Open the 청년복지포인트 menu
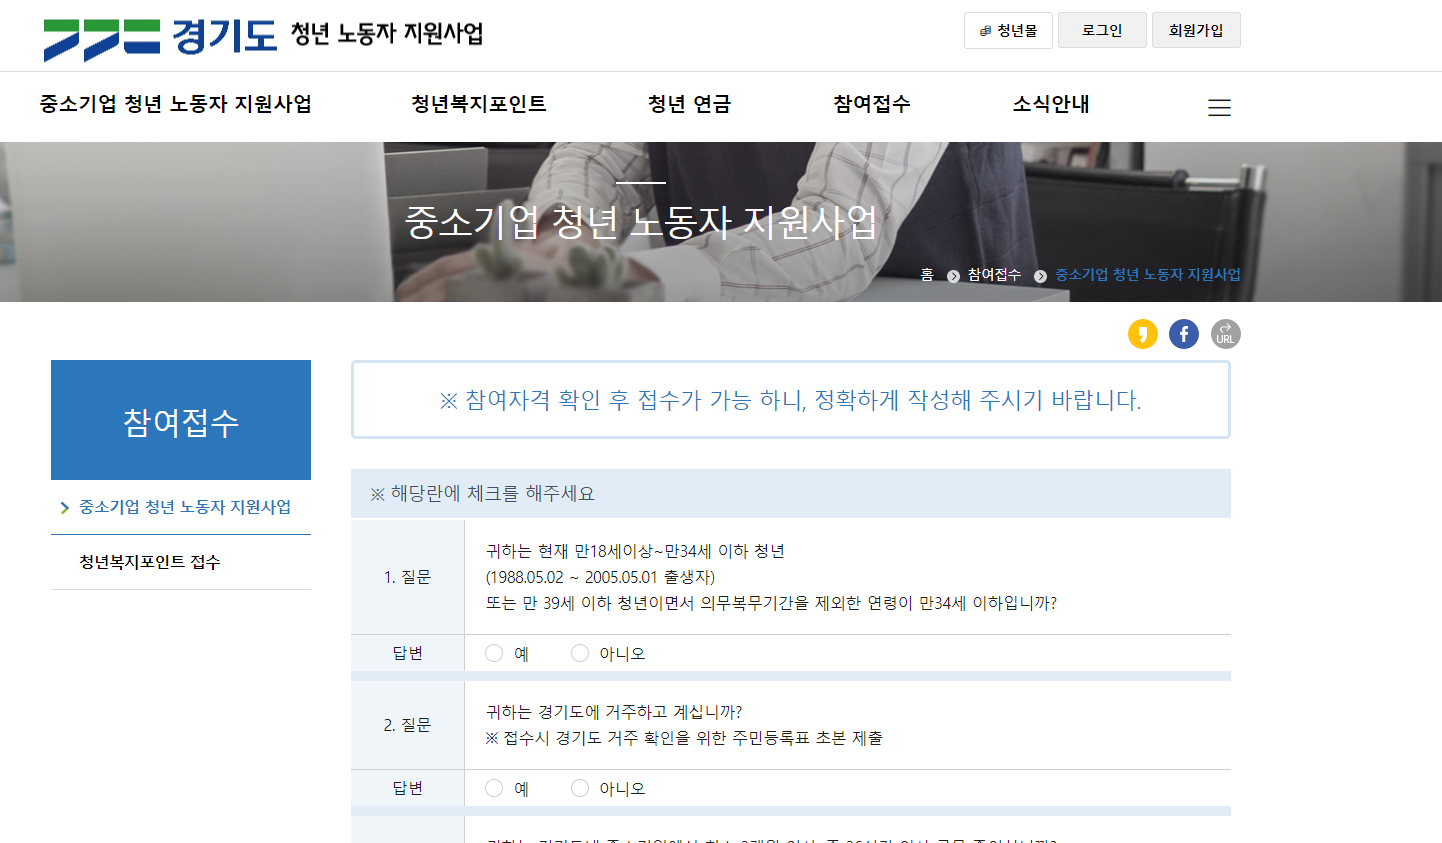The height and width of the screenshot is (843, 1442). click(x=476, y=104)
